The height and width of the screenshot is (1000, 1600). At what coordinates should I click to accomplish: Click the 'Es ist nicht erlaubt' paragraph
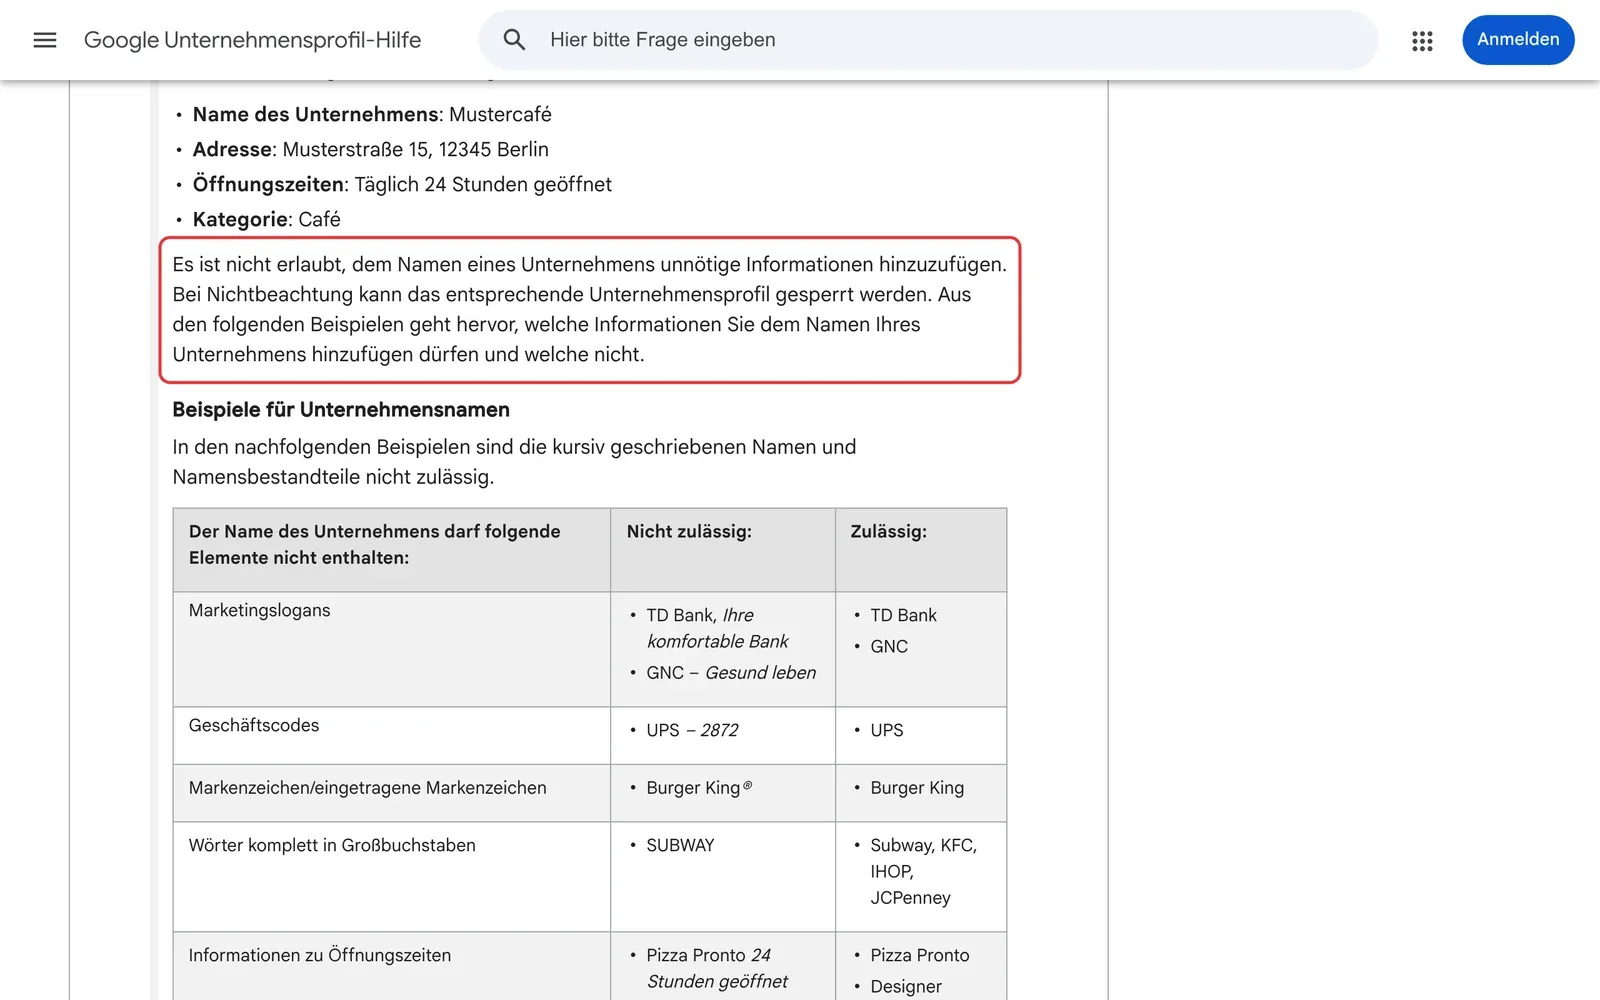(590, 310)
